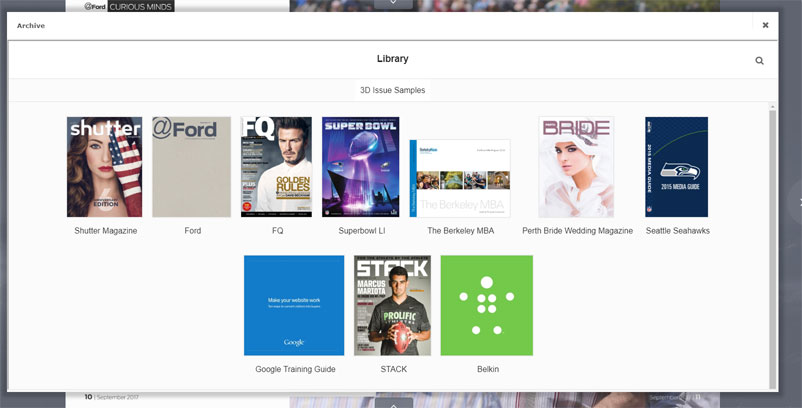Viewport: 802px width, 408px height.
Task: Click the Shutter Magazine title link
Action: tap(105, 231)
